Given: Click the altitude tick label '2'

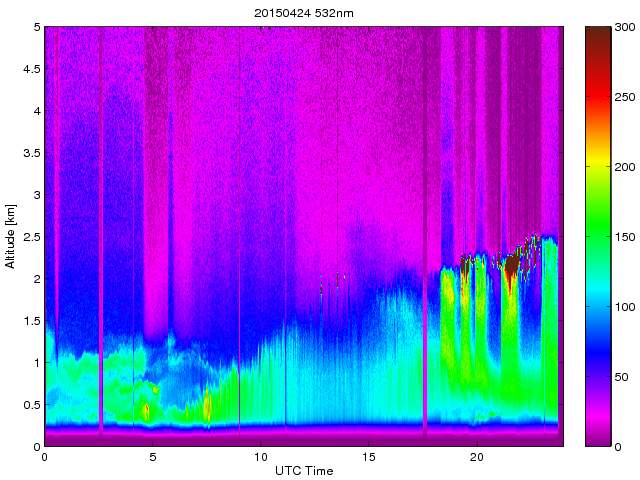Looking at the screenshot, I should pyautogui.click(x=37, y=278).
